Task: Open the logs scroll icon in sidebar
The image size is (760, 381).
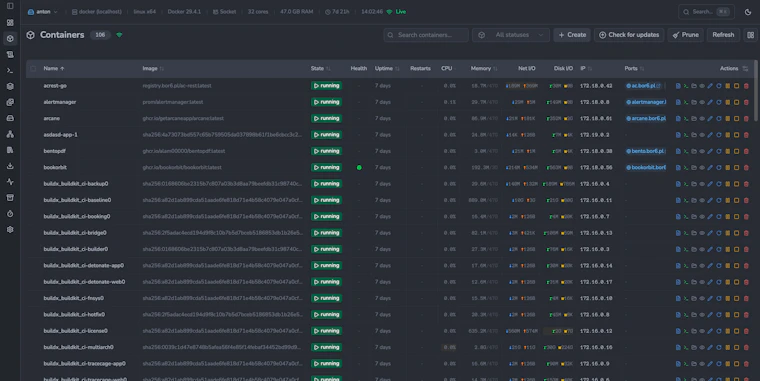Action: click(10, 54)
